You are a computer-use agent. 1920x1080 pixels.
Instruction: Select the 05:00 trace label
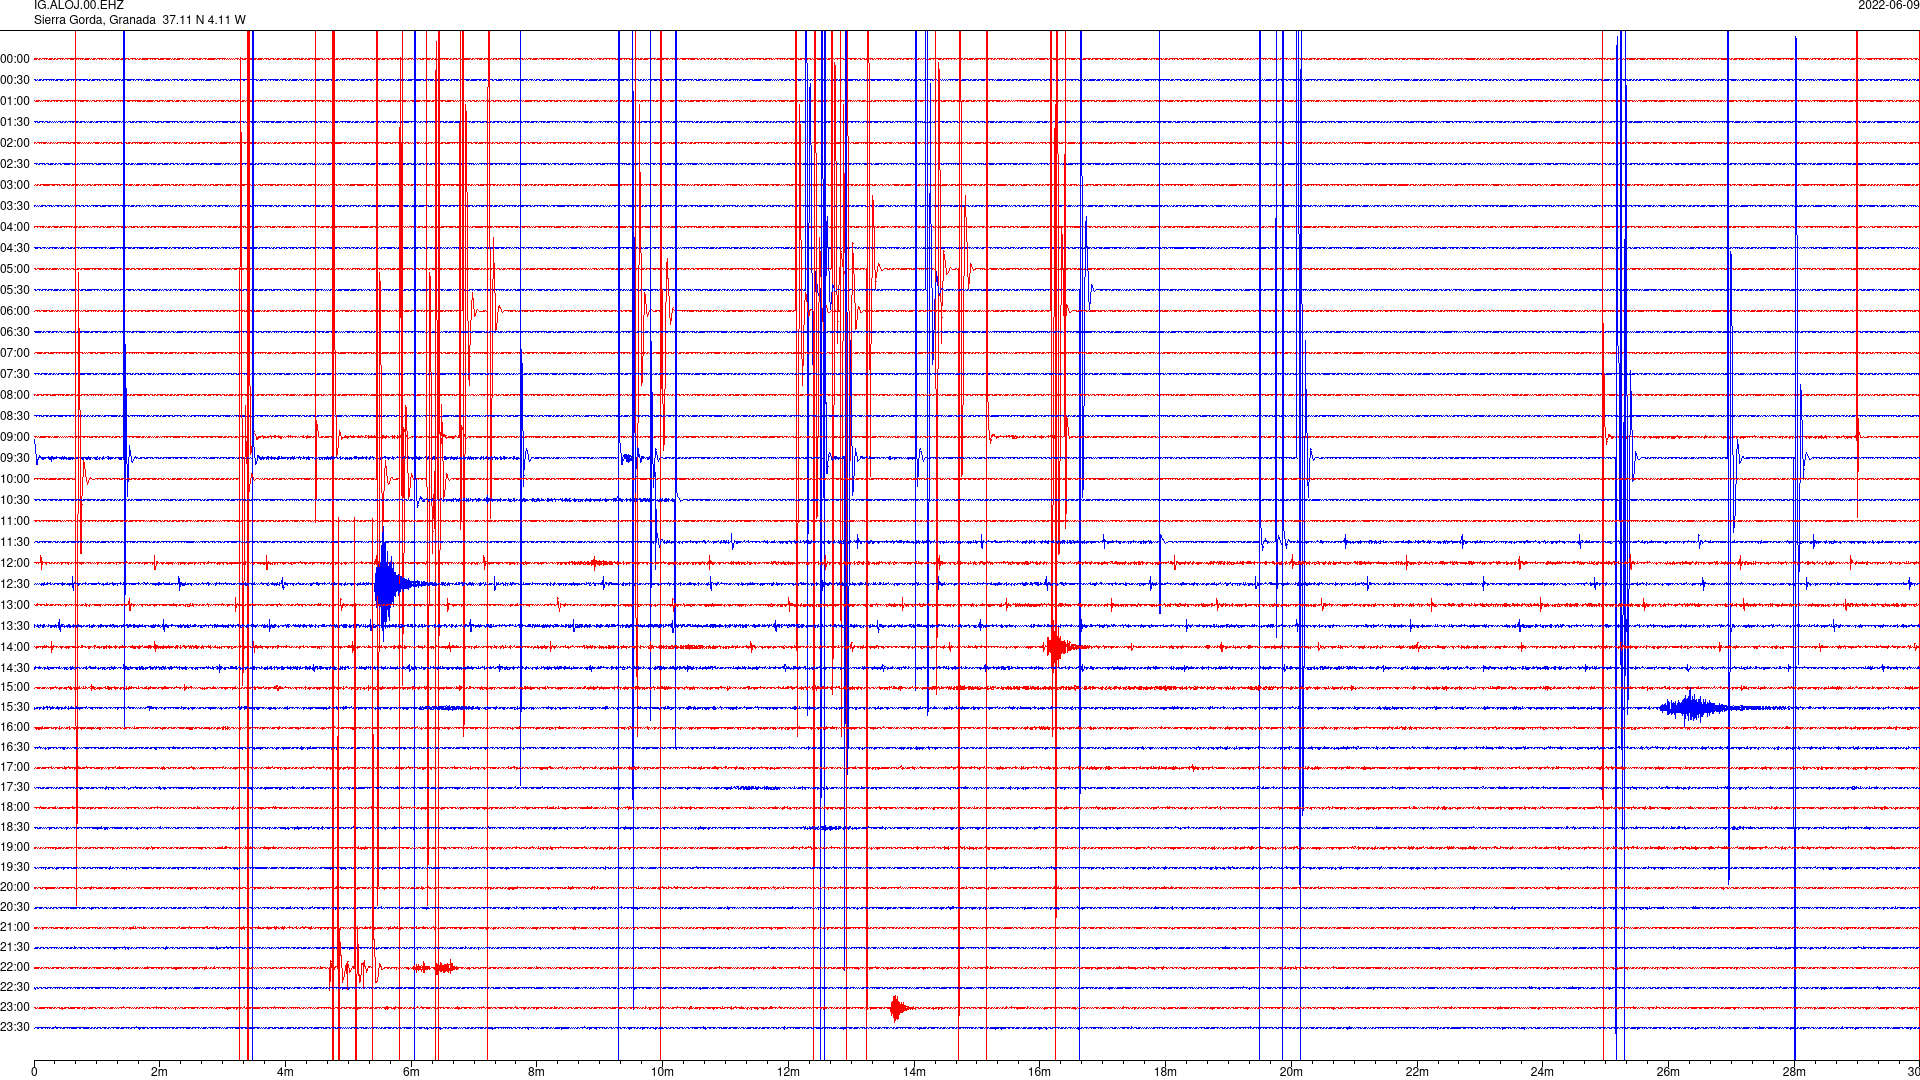point(15,269)
